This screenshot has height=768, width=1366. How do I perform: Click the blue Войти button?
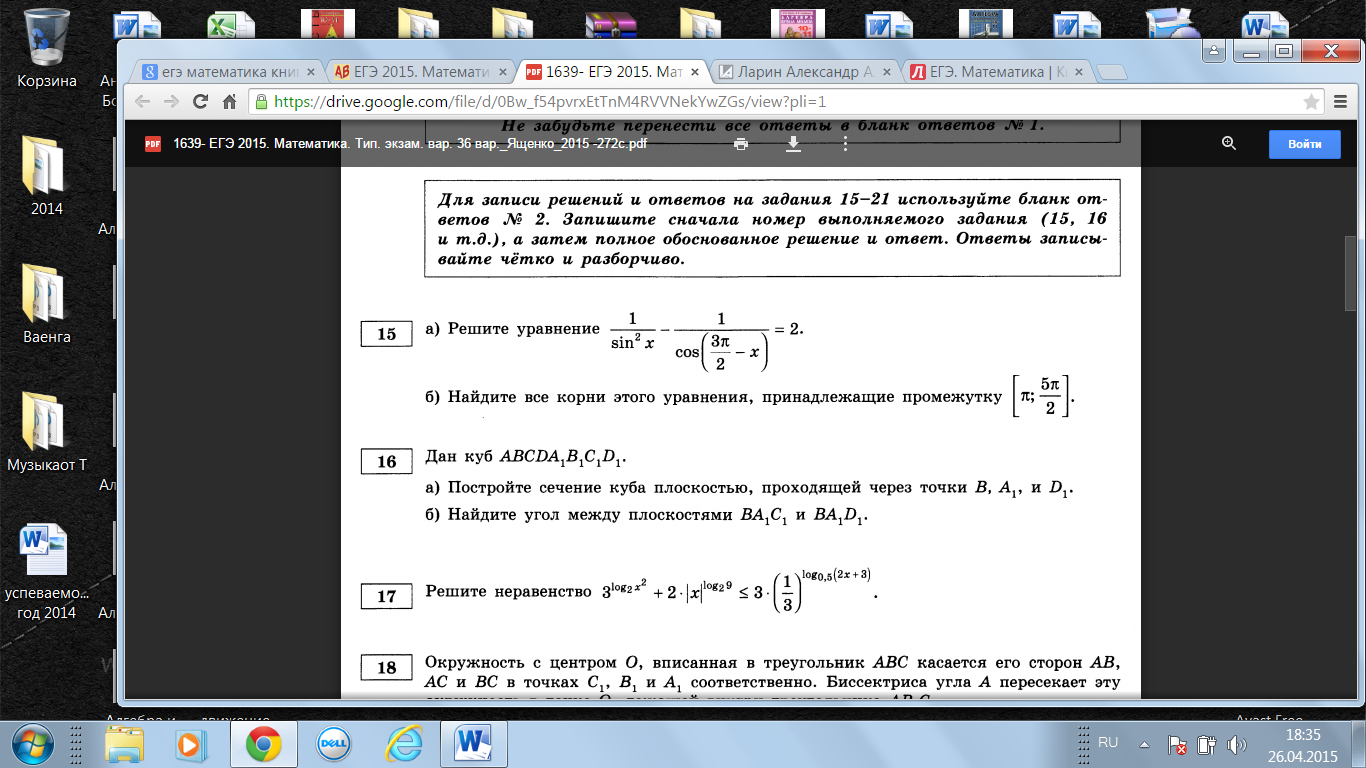(1305, 144)
